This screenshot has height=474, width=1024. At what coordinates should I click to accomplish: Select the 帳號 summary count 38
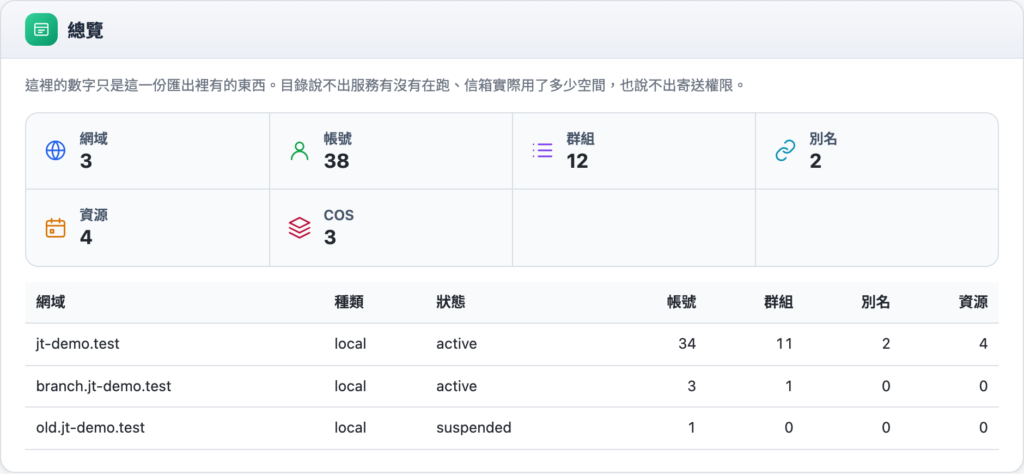336,161
